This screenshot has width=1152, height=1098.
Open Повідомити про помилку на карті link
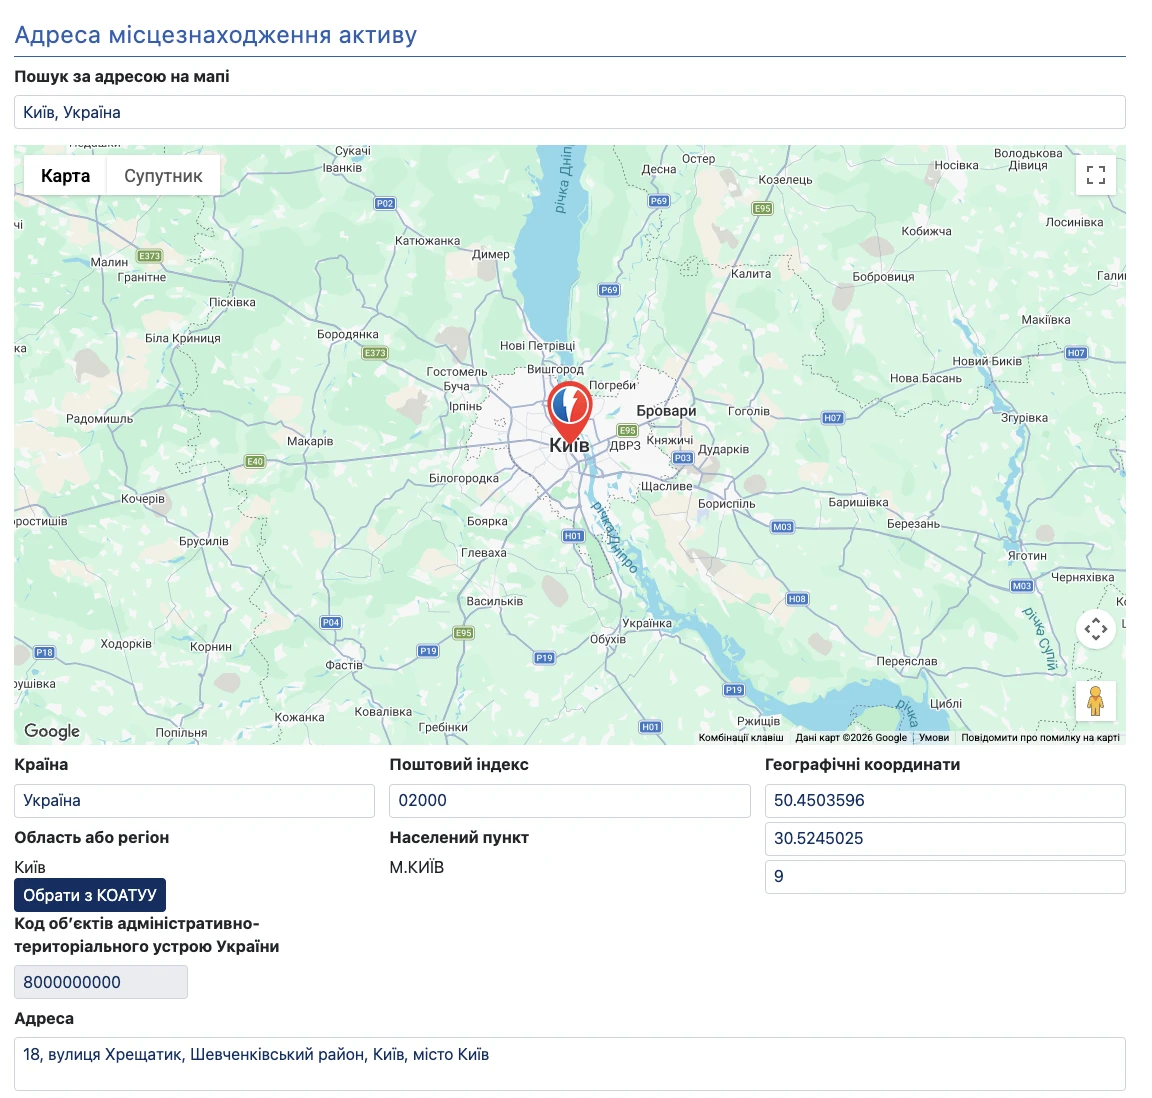(x=1040, y=737)
